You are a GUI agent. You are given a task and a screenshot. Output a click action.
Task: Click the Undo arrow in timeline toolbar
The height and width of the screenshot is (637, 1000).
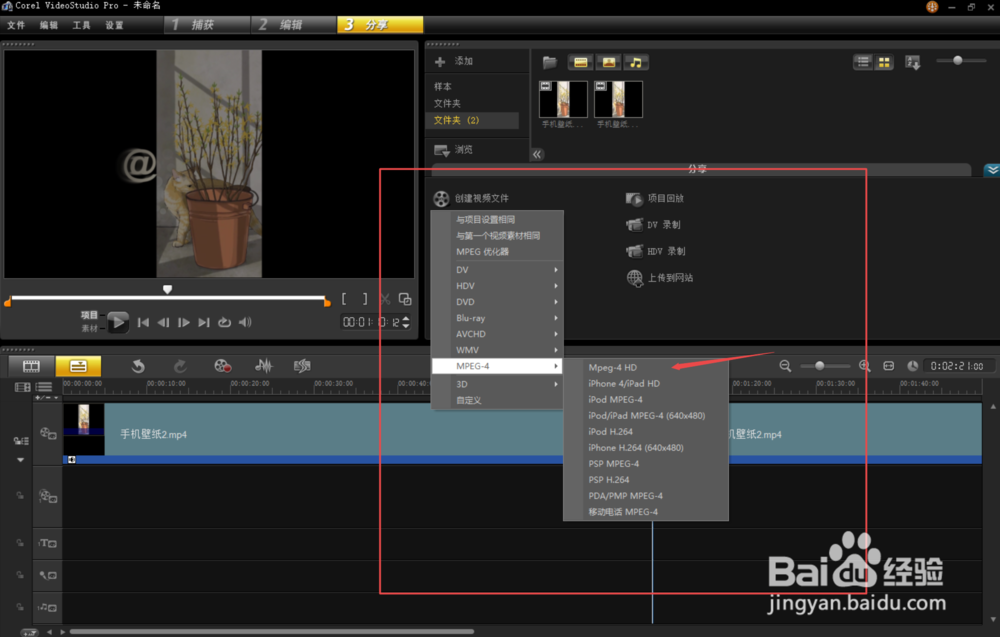(138, 366)
